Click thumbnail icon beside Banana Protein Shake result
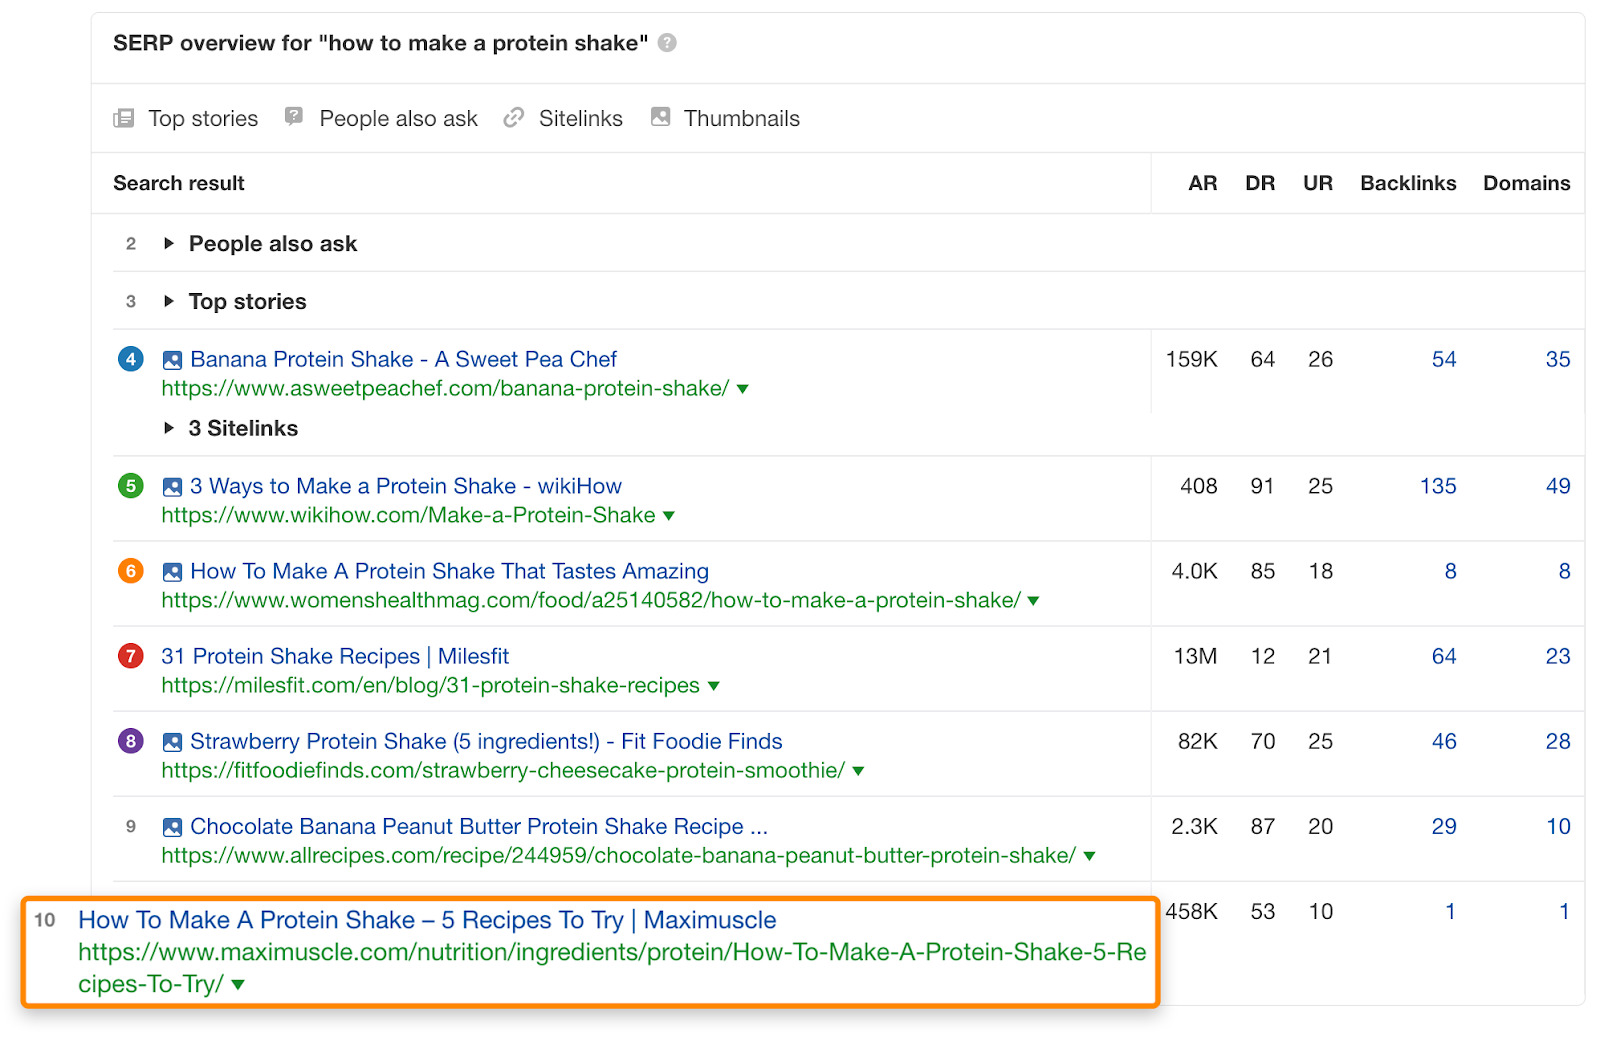The width and height of the screenshot is (1600, 1037). (x=172, y=360)
